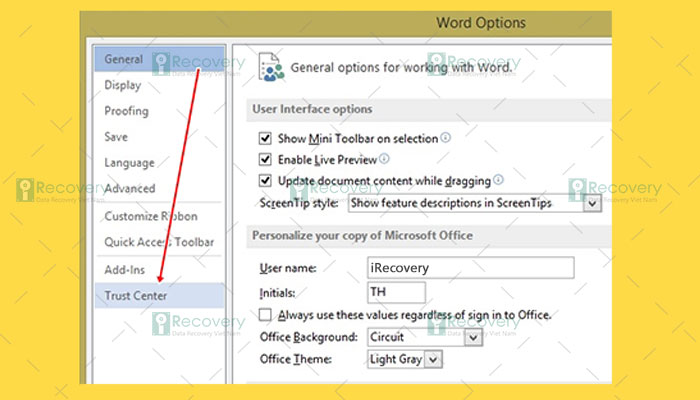Open the Save options category
This screenshot has width=700, height=400.
pyautogui.click(x=159, y=137)
